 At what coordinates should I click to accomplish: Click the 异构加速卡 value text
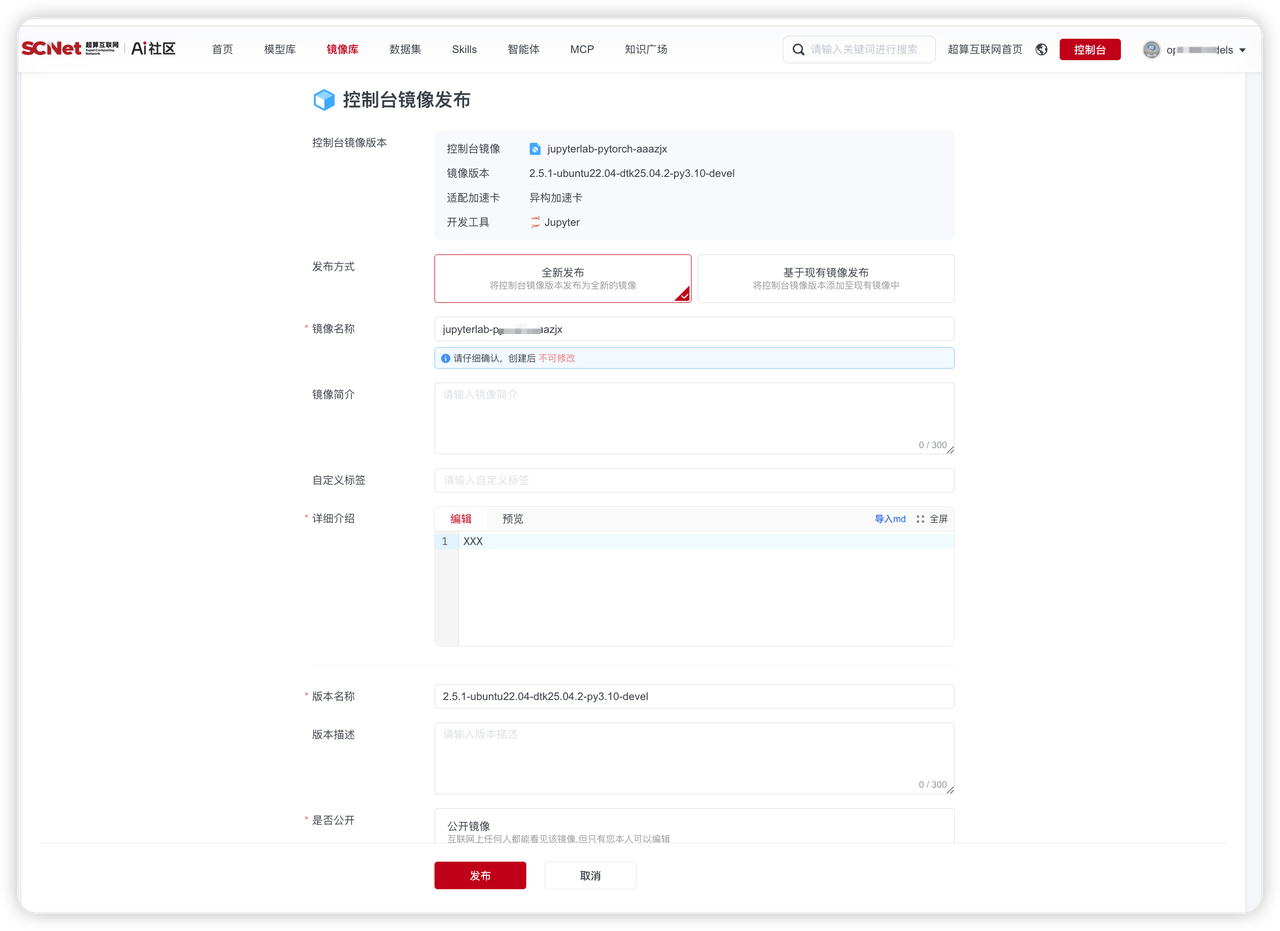(x=556, y=198)
